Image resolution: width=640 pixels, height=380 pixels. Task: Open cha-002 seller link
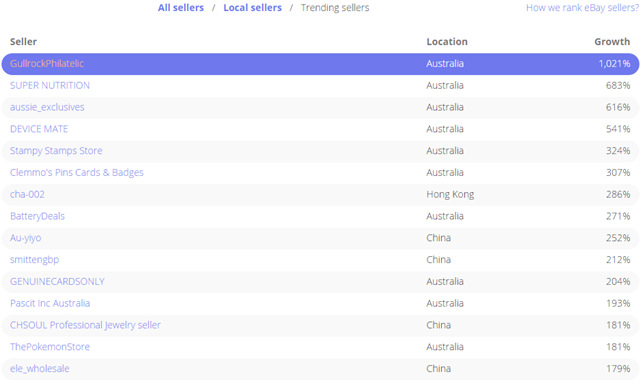(x=27, y=194)
